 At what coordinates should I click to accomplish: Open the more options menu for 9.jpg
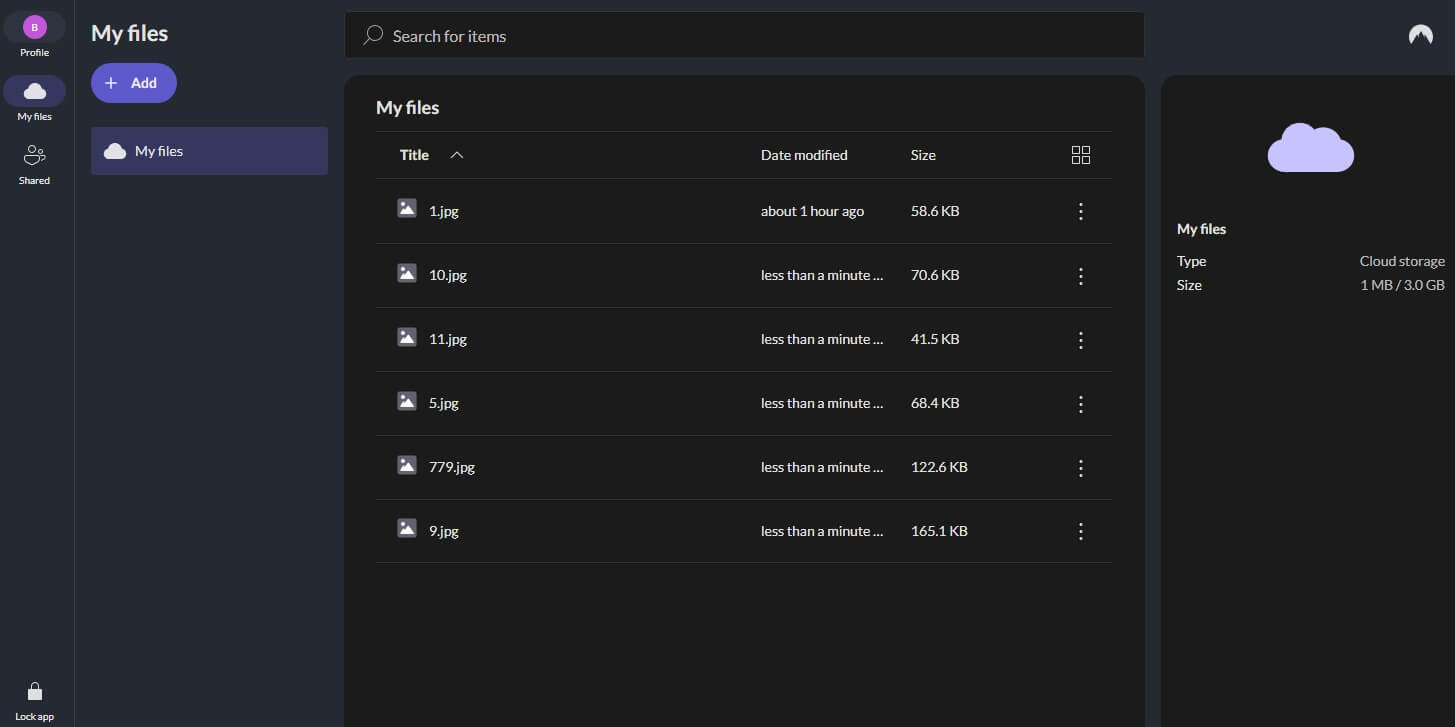1080,531
